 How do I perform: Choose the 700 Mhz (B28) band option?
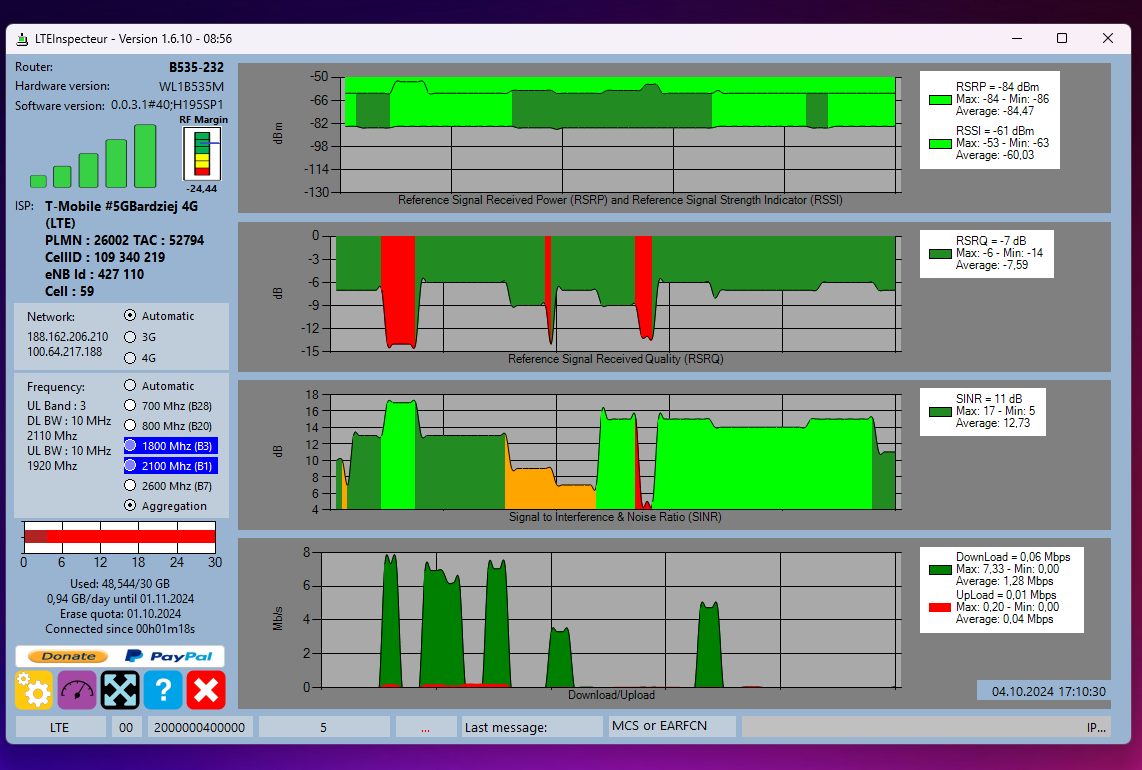click(168, 406)
